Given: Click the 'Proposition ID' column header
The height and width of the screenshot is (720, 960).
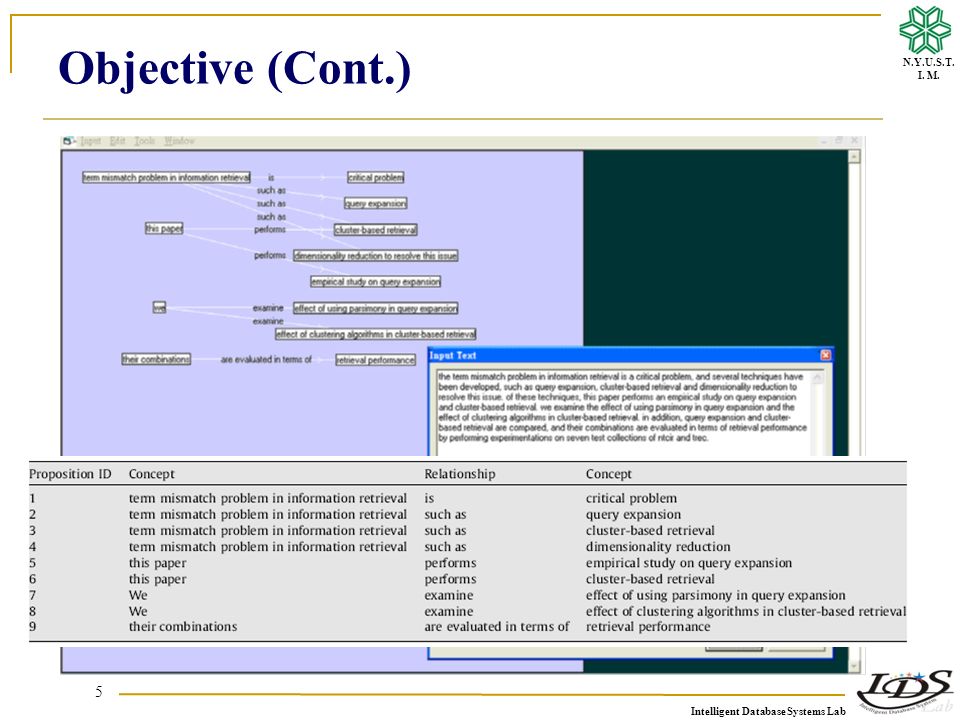Looking at the screenshot, I should (x=70, y=474).
